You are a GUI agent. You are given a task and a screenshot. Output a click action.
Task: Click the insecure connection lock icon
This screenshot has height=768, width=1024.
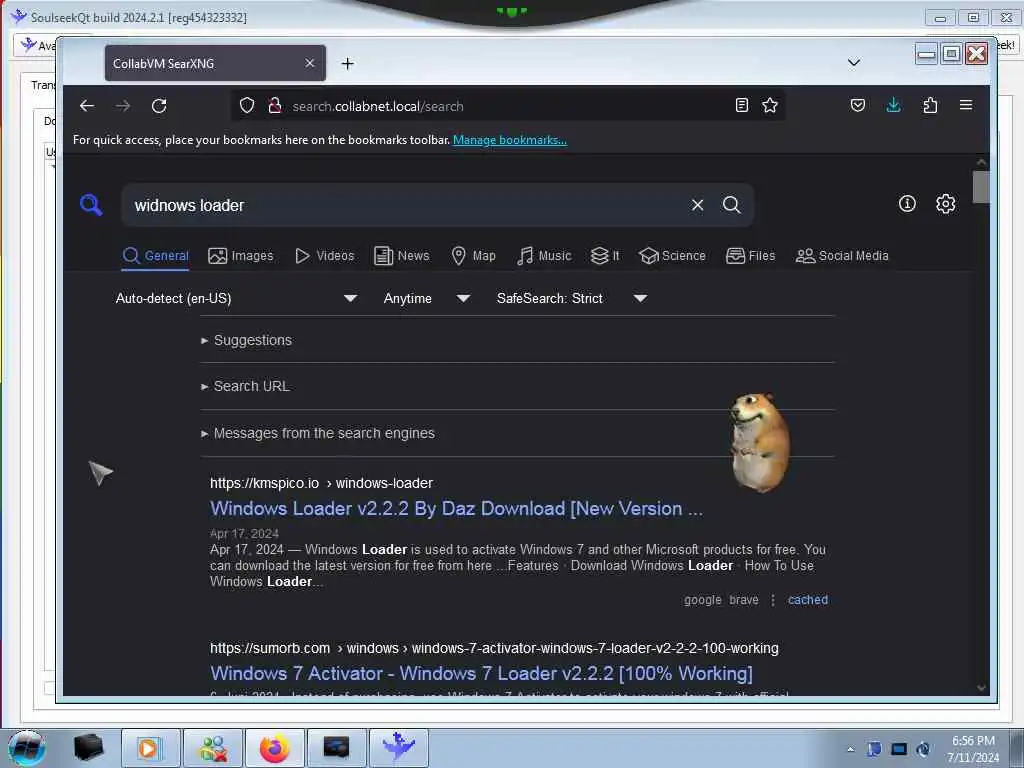point(275,105)
